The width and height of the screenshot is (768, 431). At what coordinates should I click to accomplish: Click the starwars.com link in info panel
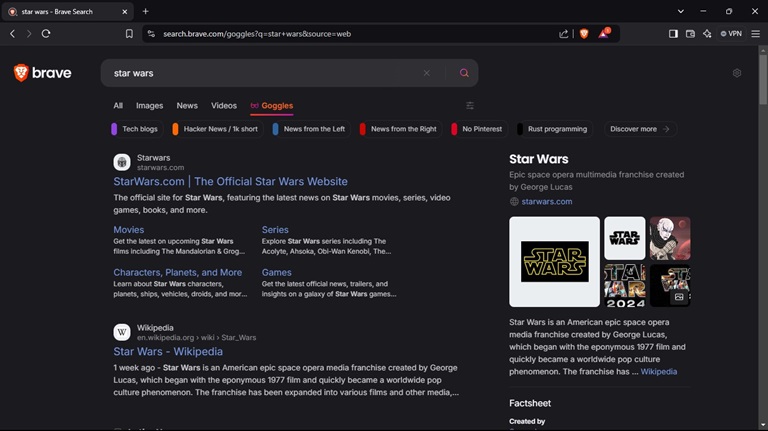coord(546,201)
